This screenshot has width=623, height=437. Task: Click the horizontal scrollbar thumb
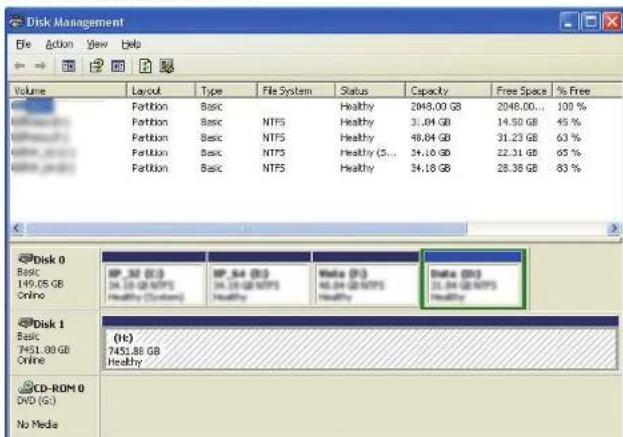click(246, 228)
